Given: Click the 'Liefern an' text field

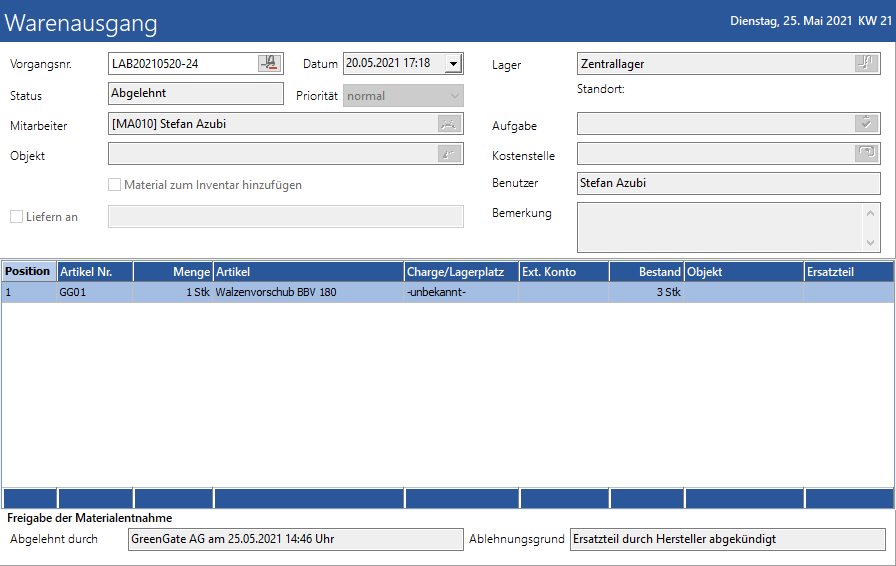Looking at the screenshot, I should [x=286, y=217].
